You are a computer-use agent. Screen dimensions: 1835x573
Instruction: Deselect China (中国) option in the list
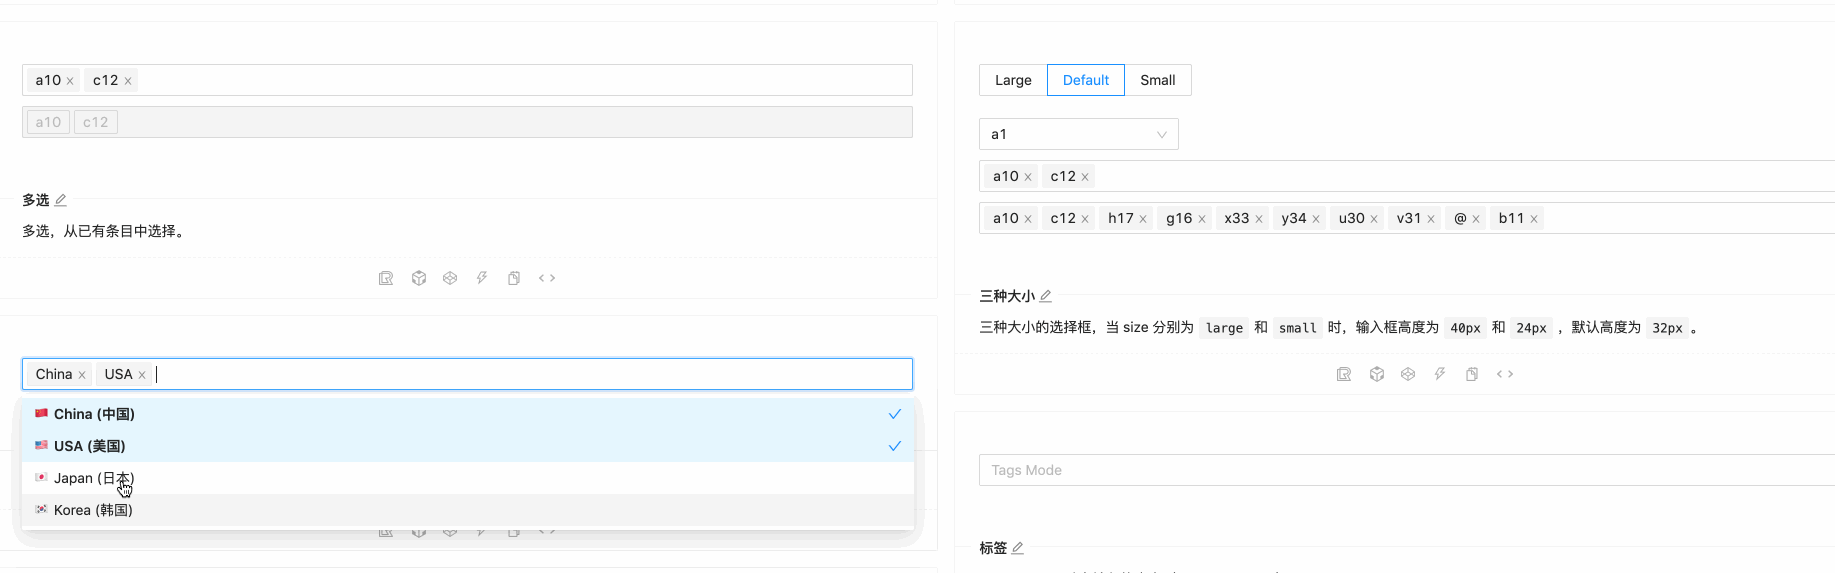(x=94, y=414)
